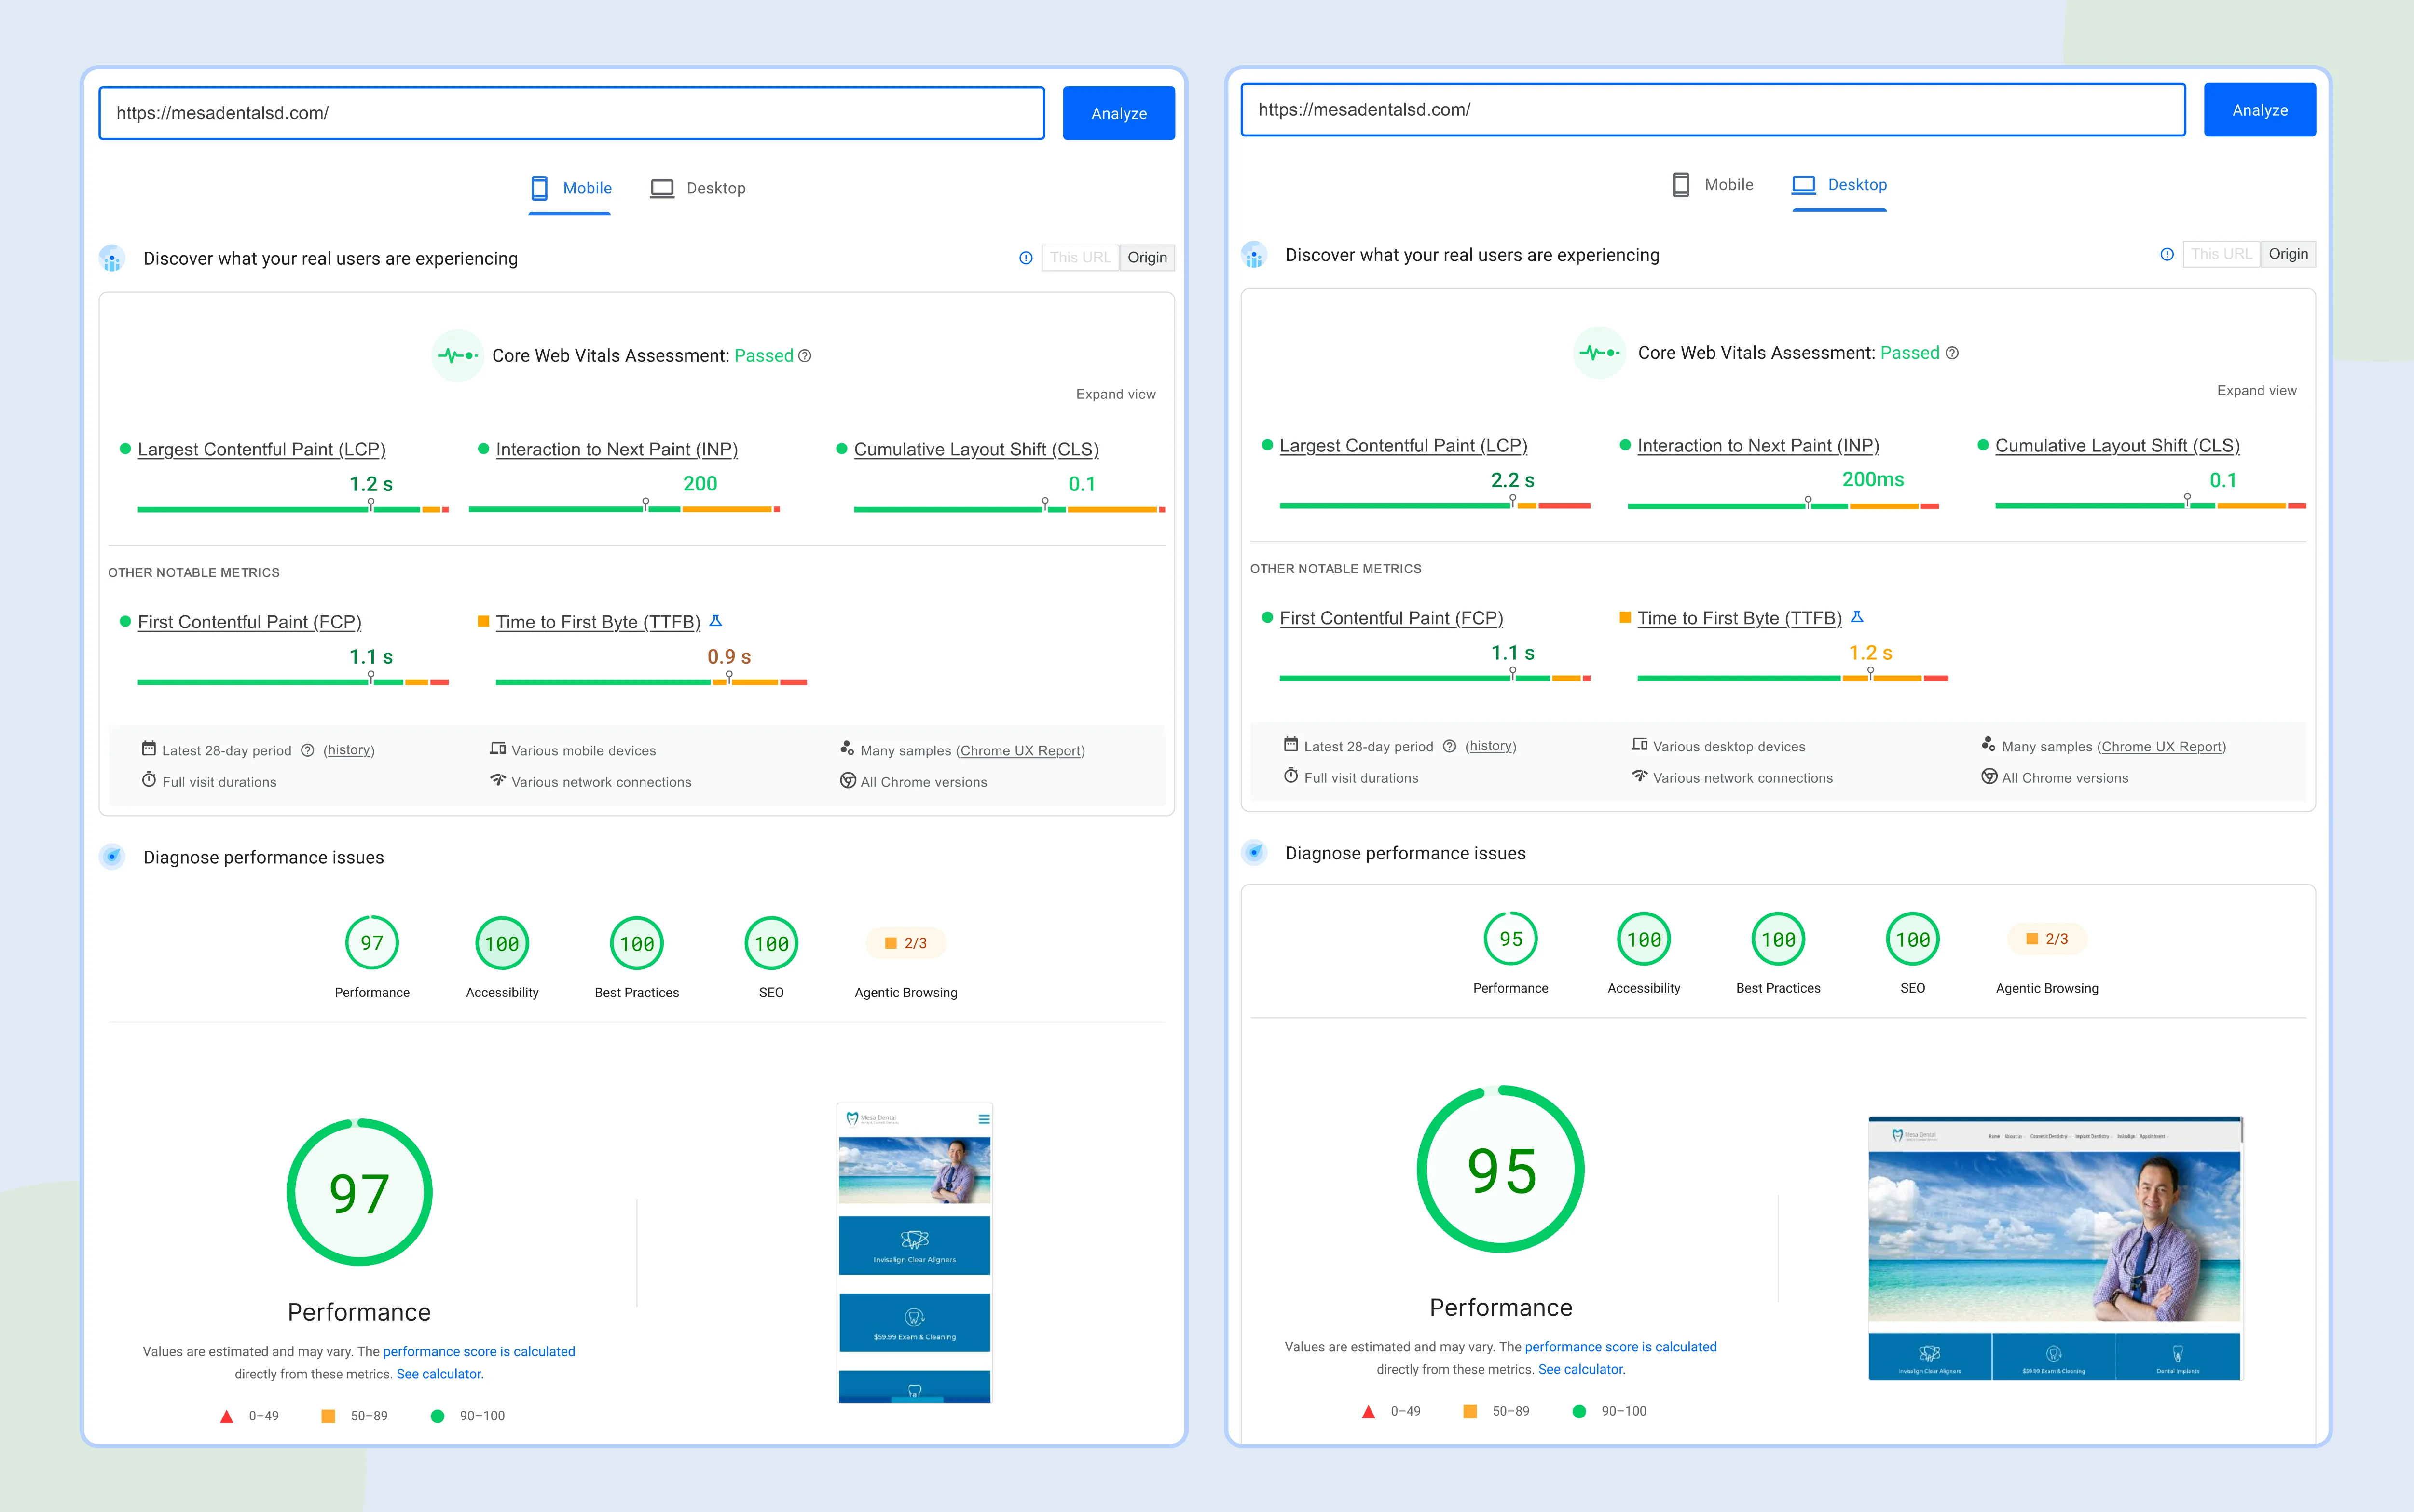The image size is (2414, 1512).
Task: Click stopwatch icon by Full visit durations, left
Action: (149, 780)
